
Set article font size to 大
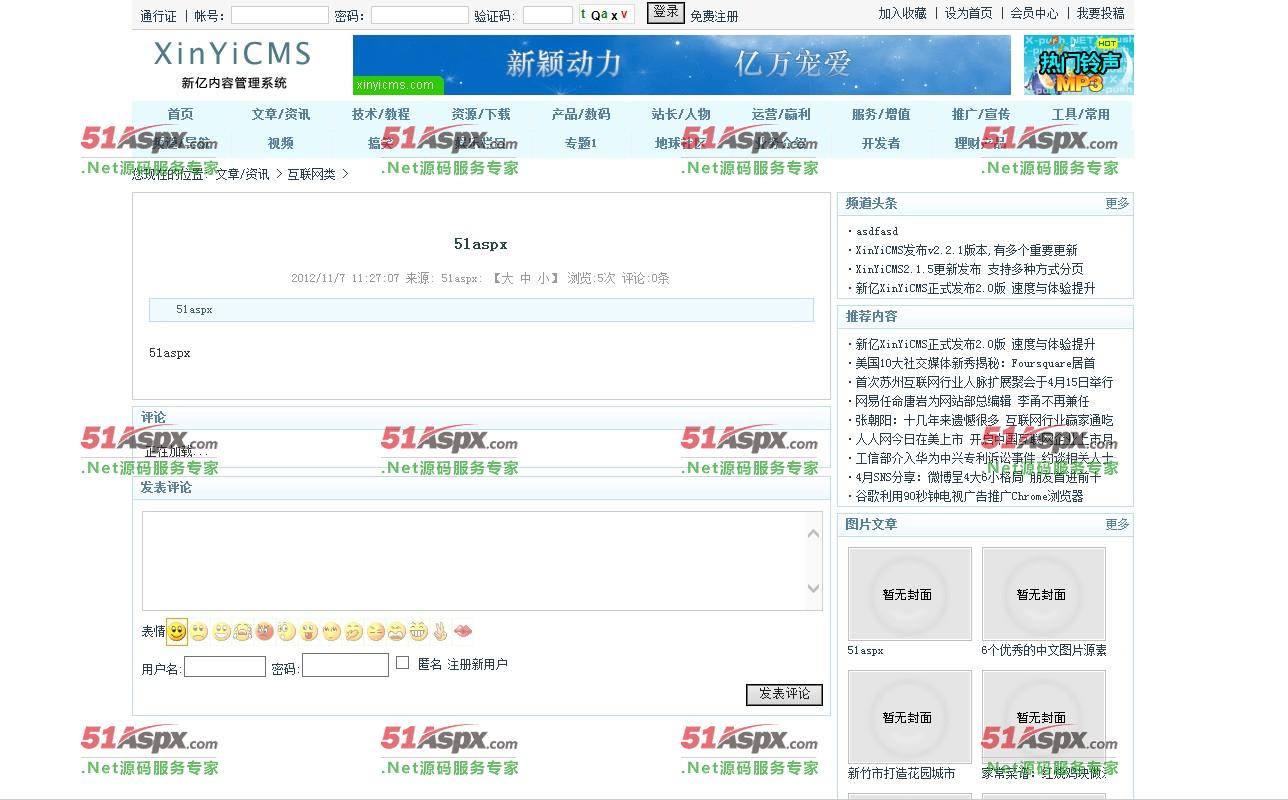point(507,279)
